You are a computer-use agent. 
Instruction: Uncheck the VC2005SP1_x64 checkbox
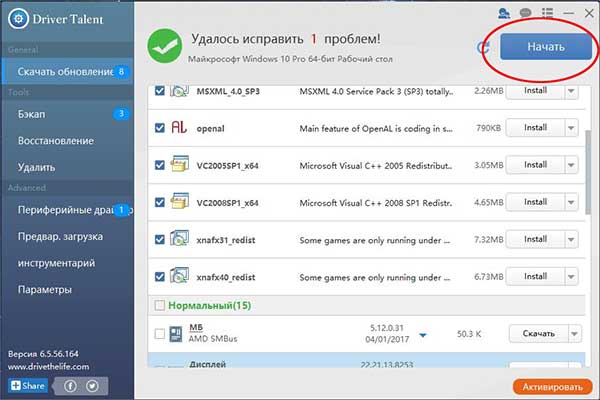click(x=160, y=165)
